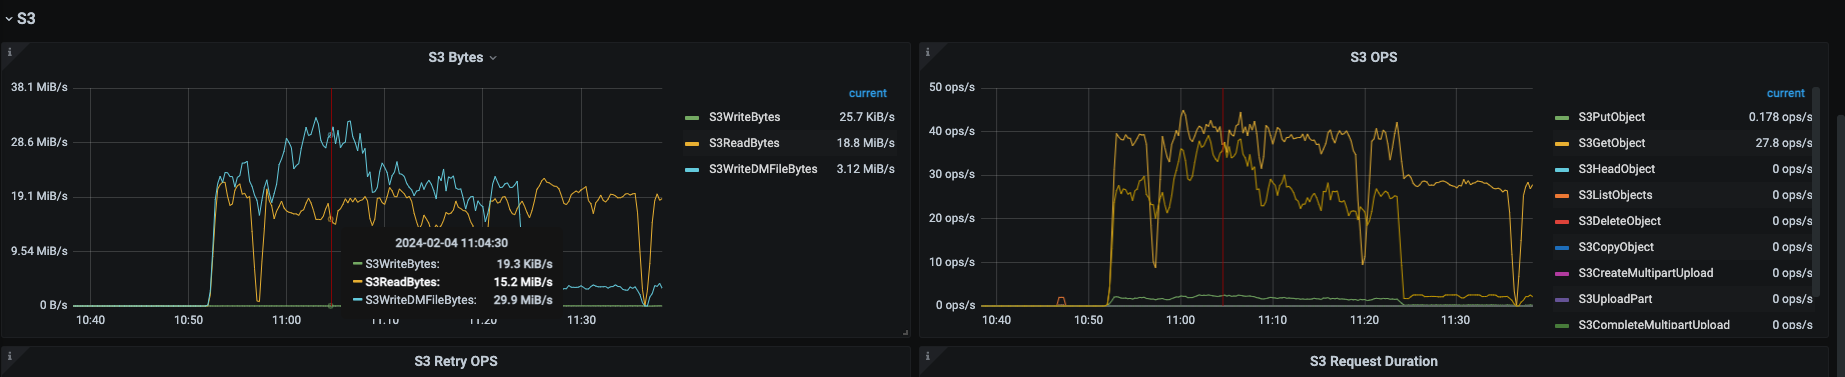
Task: Open the S3 Retry OPS panel title
Action: pyautogui.click(x=456, y=362)
